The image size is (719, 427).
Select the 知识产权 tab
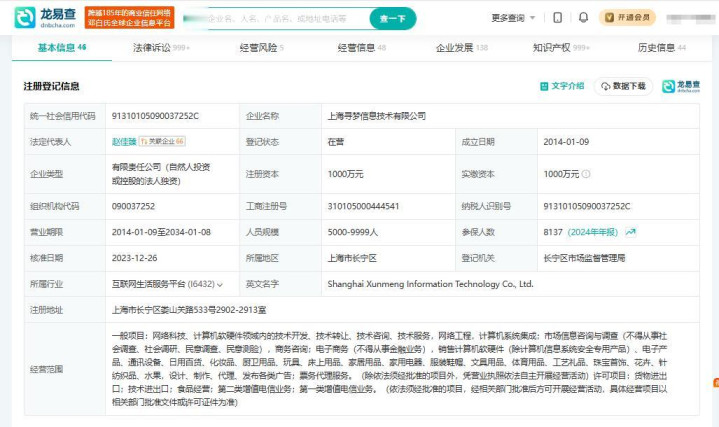[x=561, y=47]
